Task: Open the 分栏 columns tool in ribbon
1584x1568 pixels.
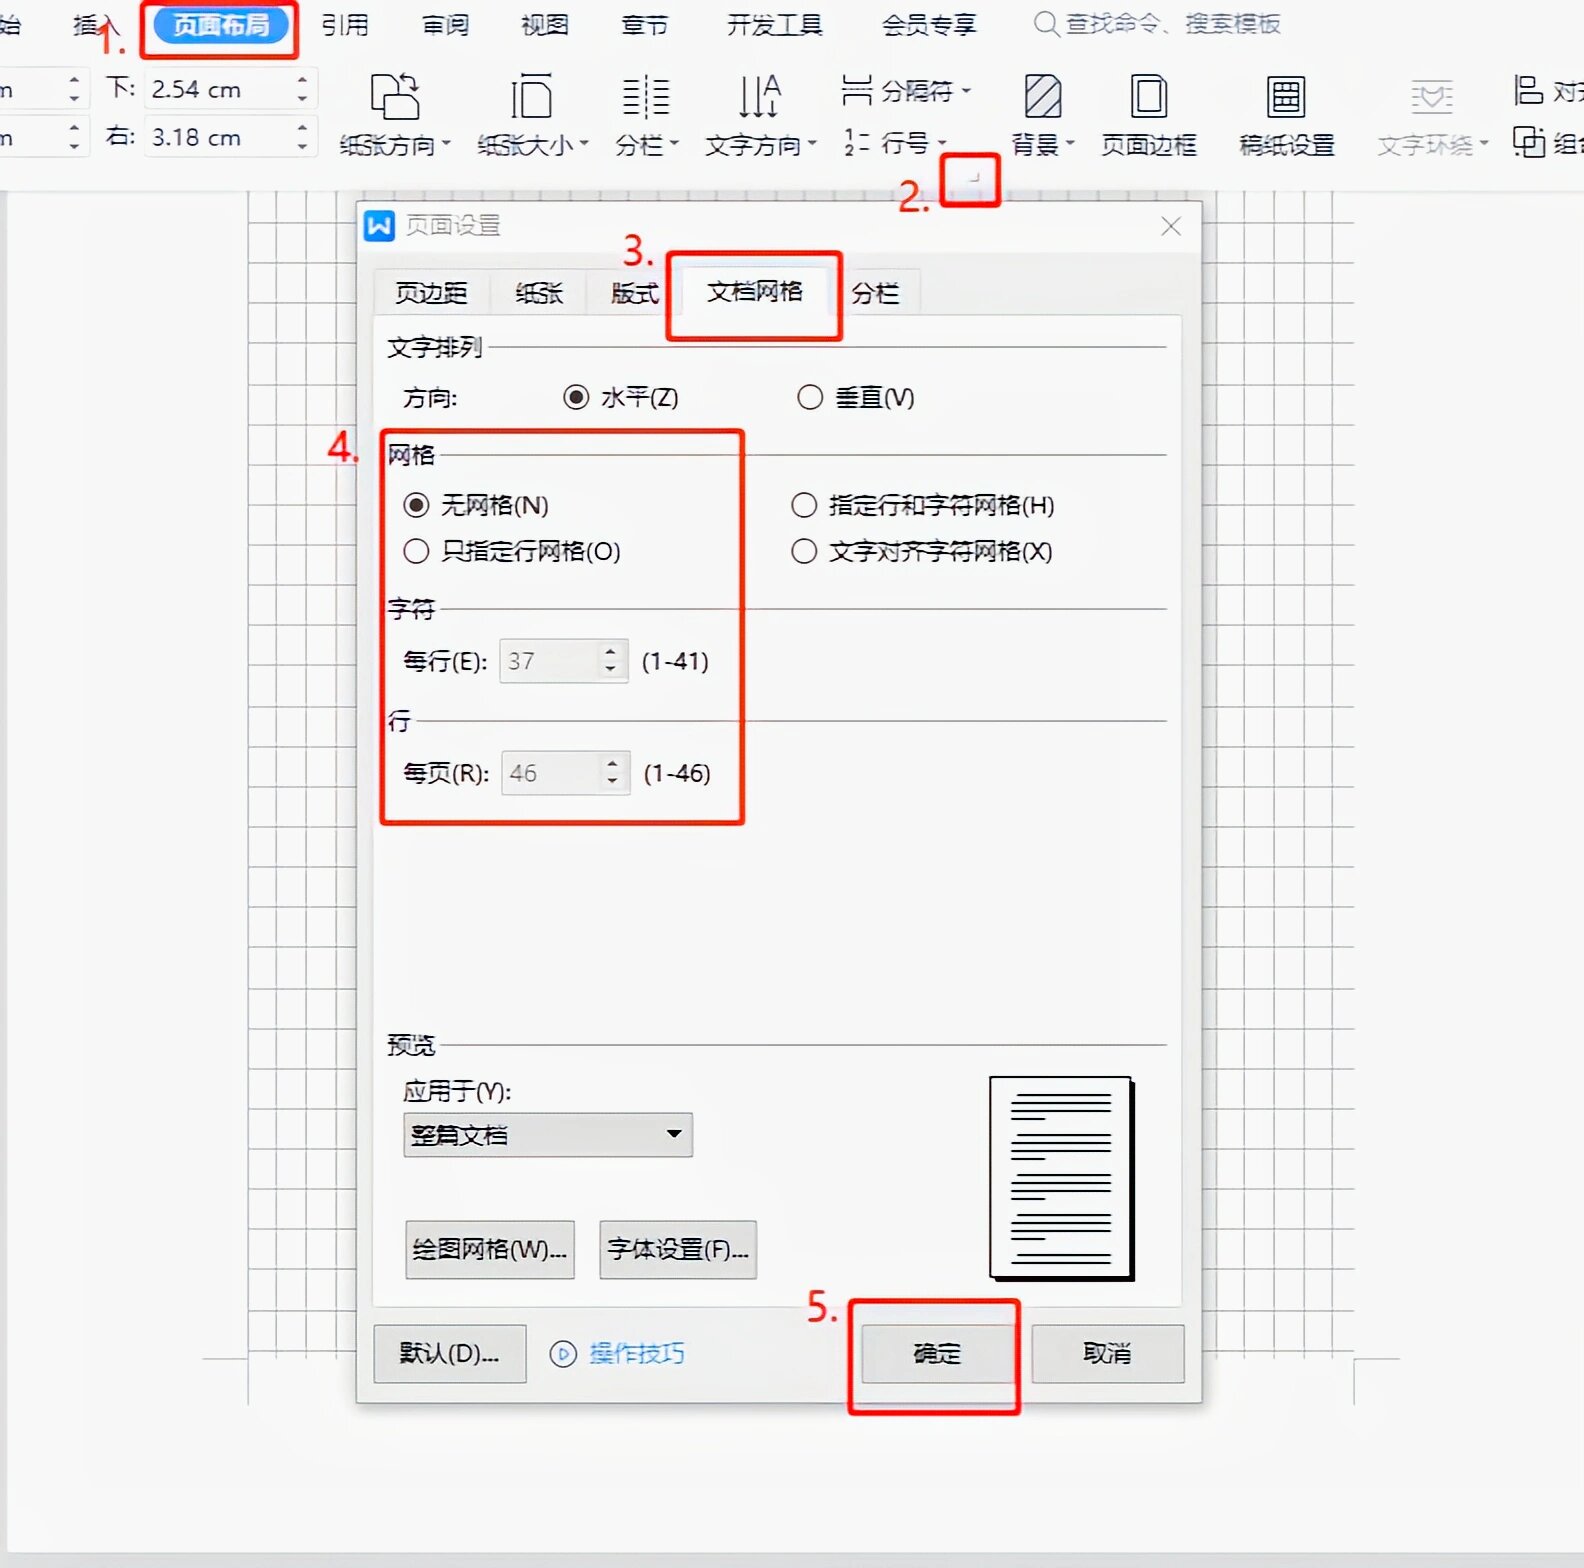Action: click(x=646, y=98)
